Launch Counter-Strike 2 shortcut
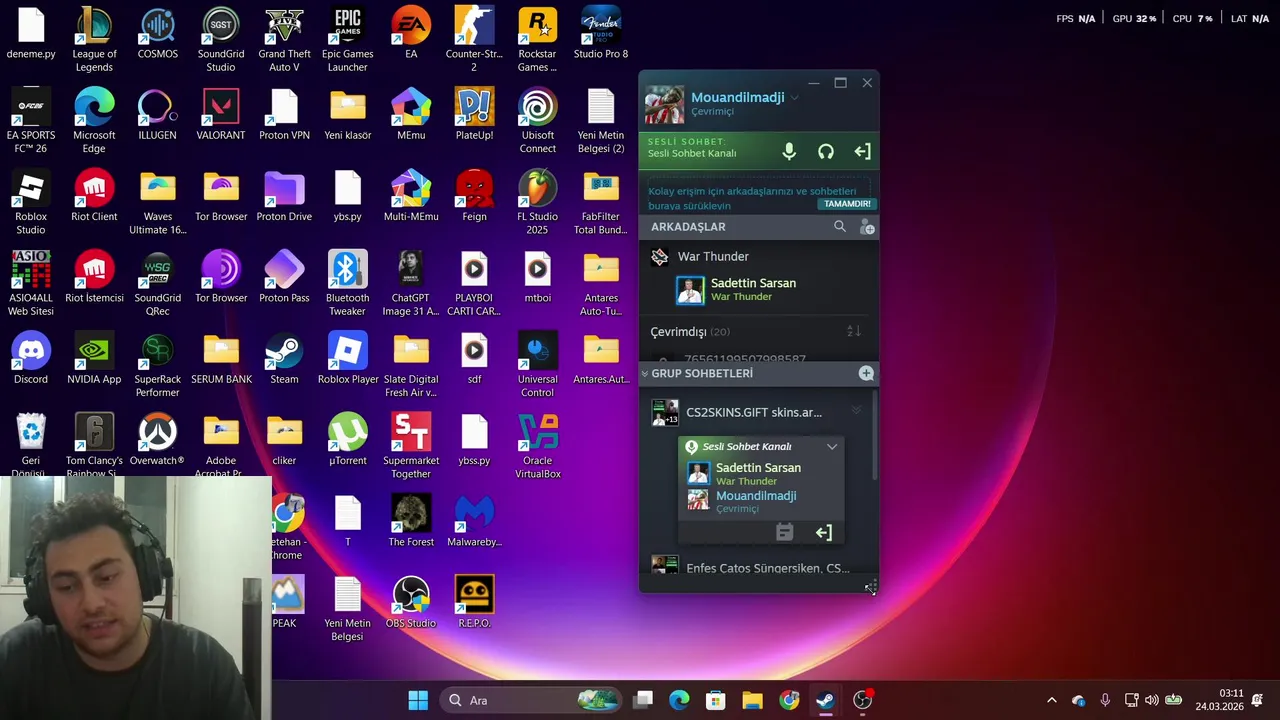This screenshot has width=1280, height=720. coord(474,40)
